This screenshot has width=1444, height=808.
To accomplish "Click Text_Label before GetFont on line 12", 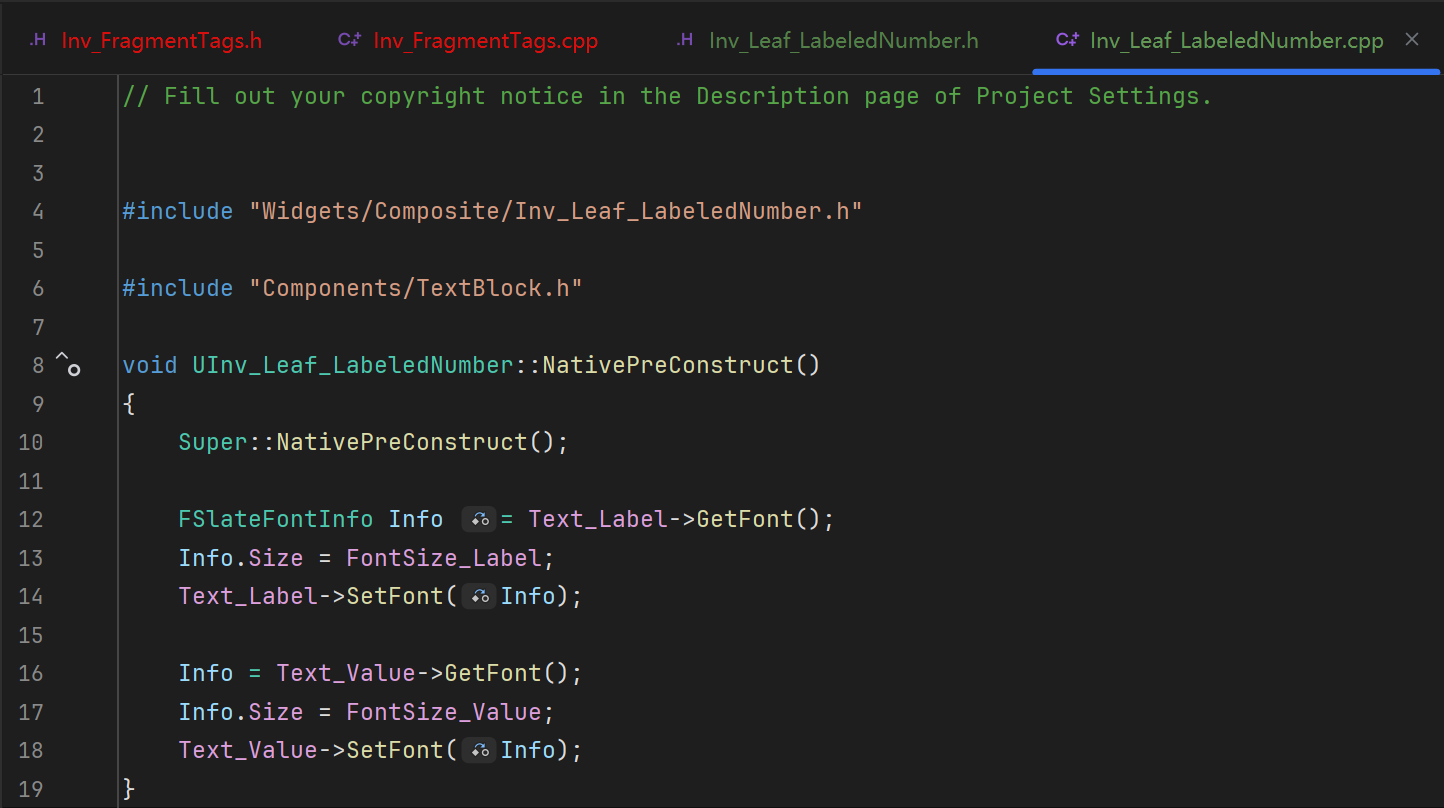I will tap(598, 519).
